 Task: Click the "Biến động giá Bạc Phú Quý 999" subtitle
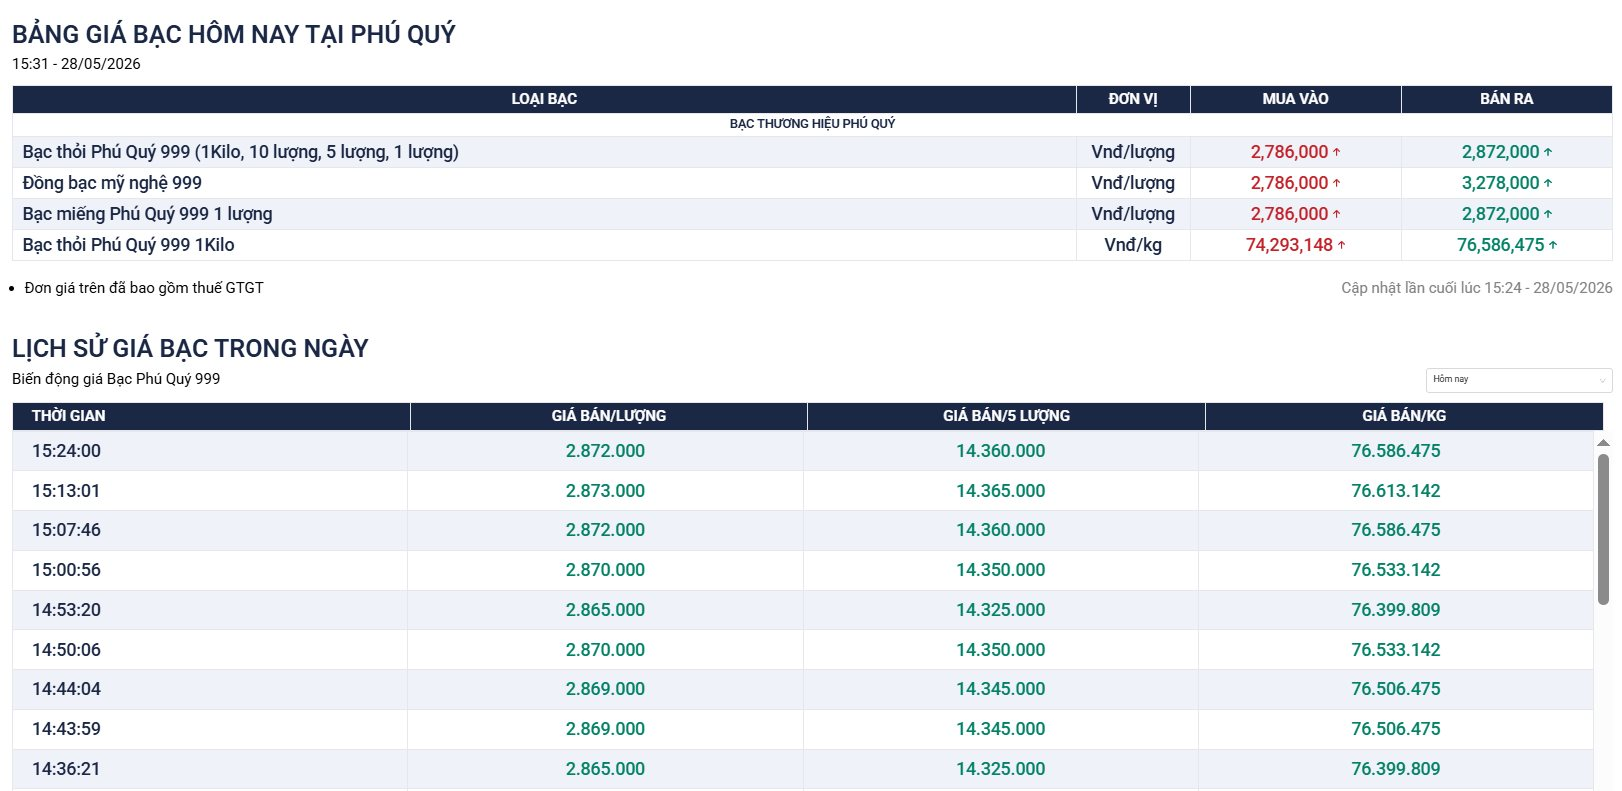tap(116, 379)
